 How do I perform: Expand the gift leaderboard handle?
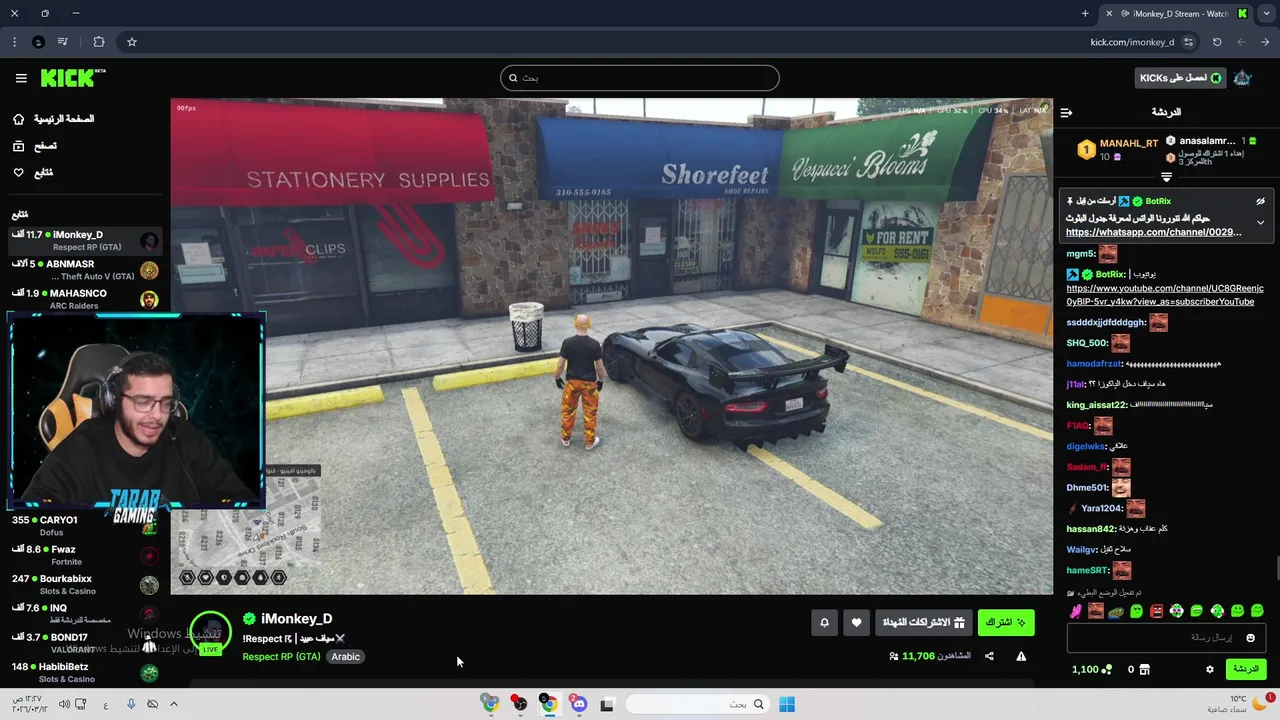click(1166, 177)
